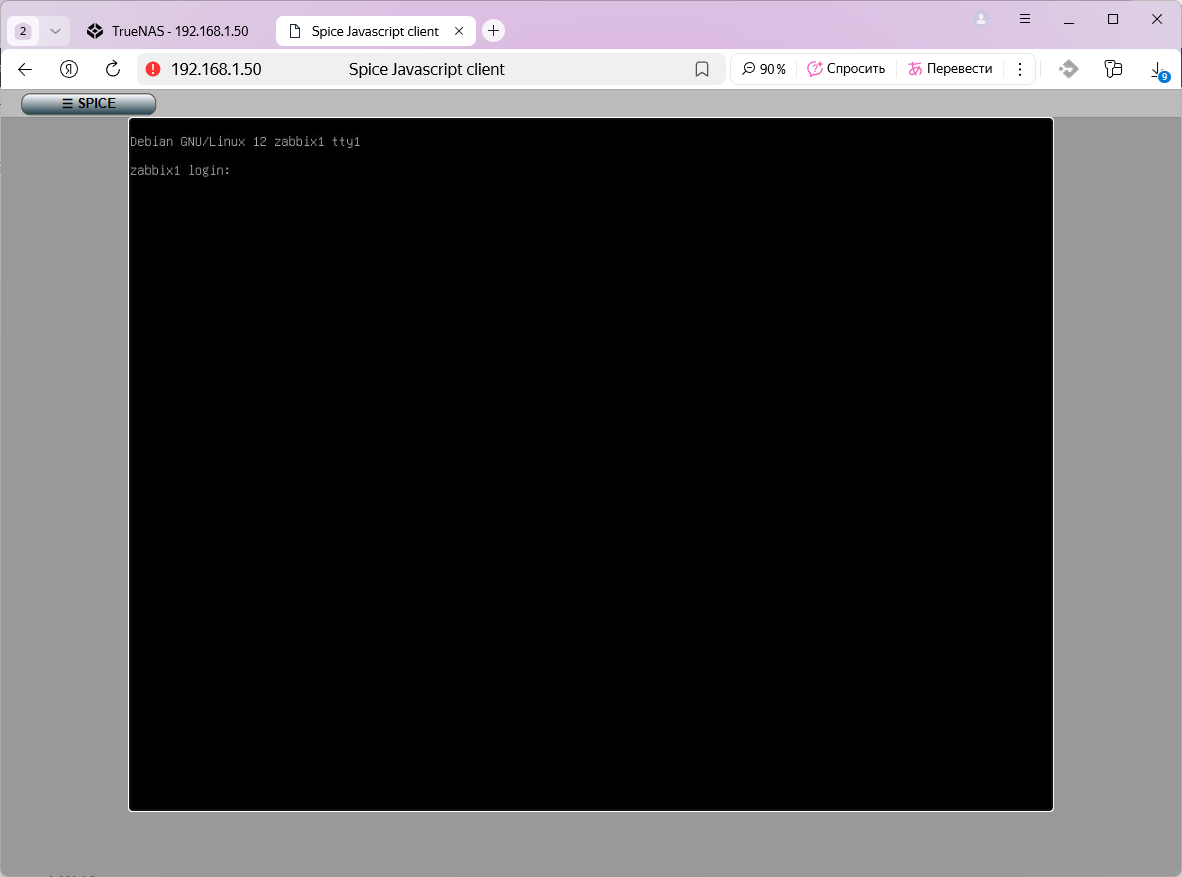Viewport: 1182px width, 877px height.
Task: Open the 90 % zoom indicator
Action: pyautogui.click(x=764, y=69)
